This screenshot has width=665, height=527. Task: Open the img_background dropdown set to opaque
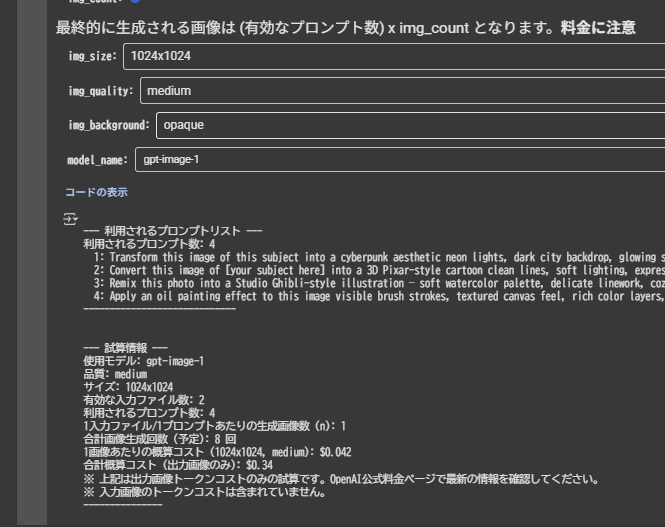[411, 125]
